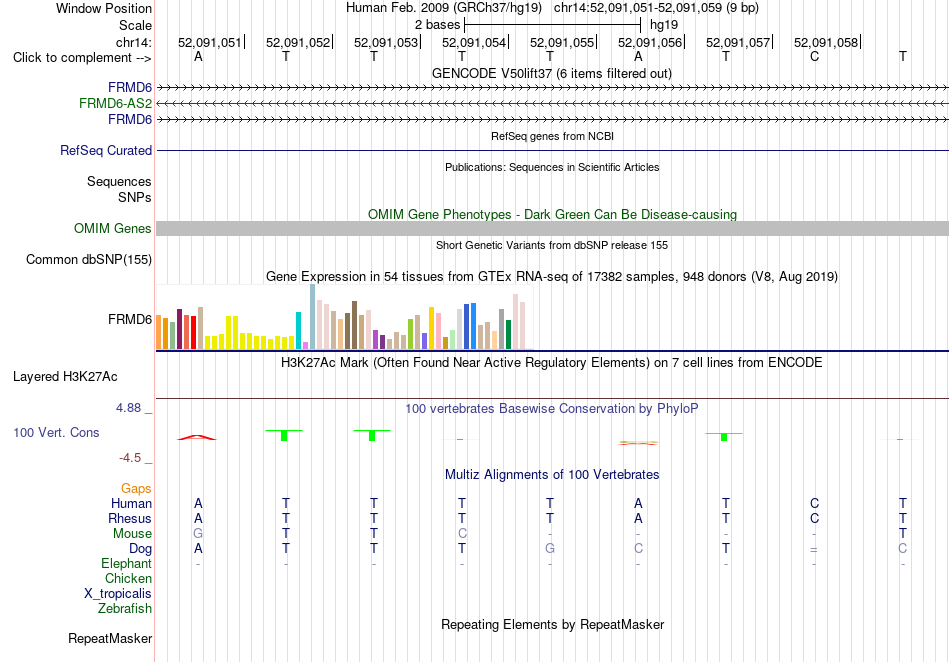Click FRMD6 label beside GTEx expression bars
950x662 pixels.
click(x=130, y=319)
